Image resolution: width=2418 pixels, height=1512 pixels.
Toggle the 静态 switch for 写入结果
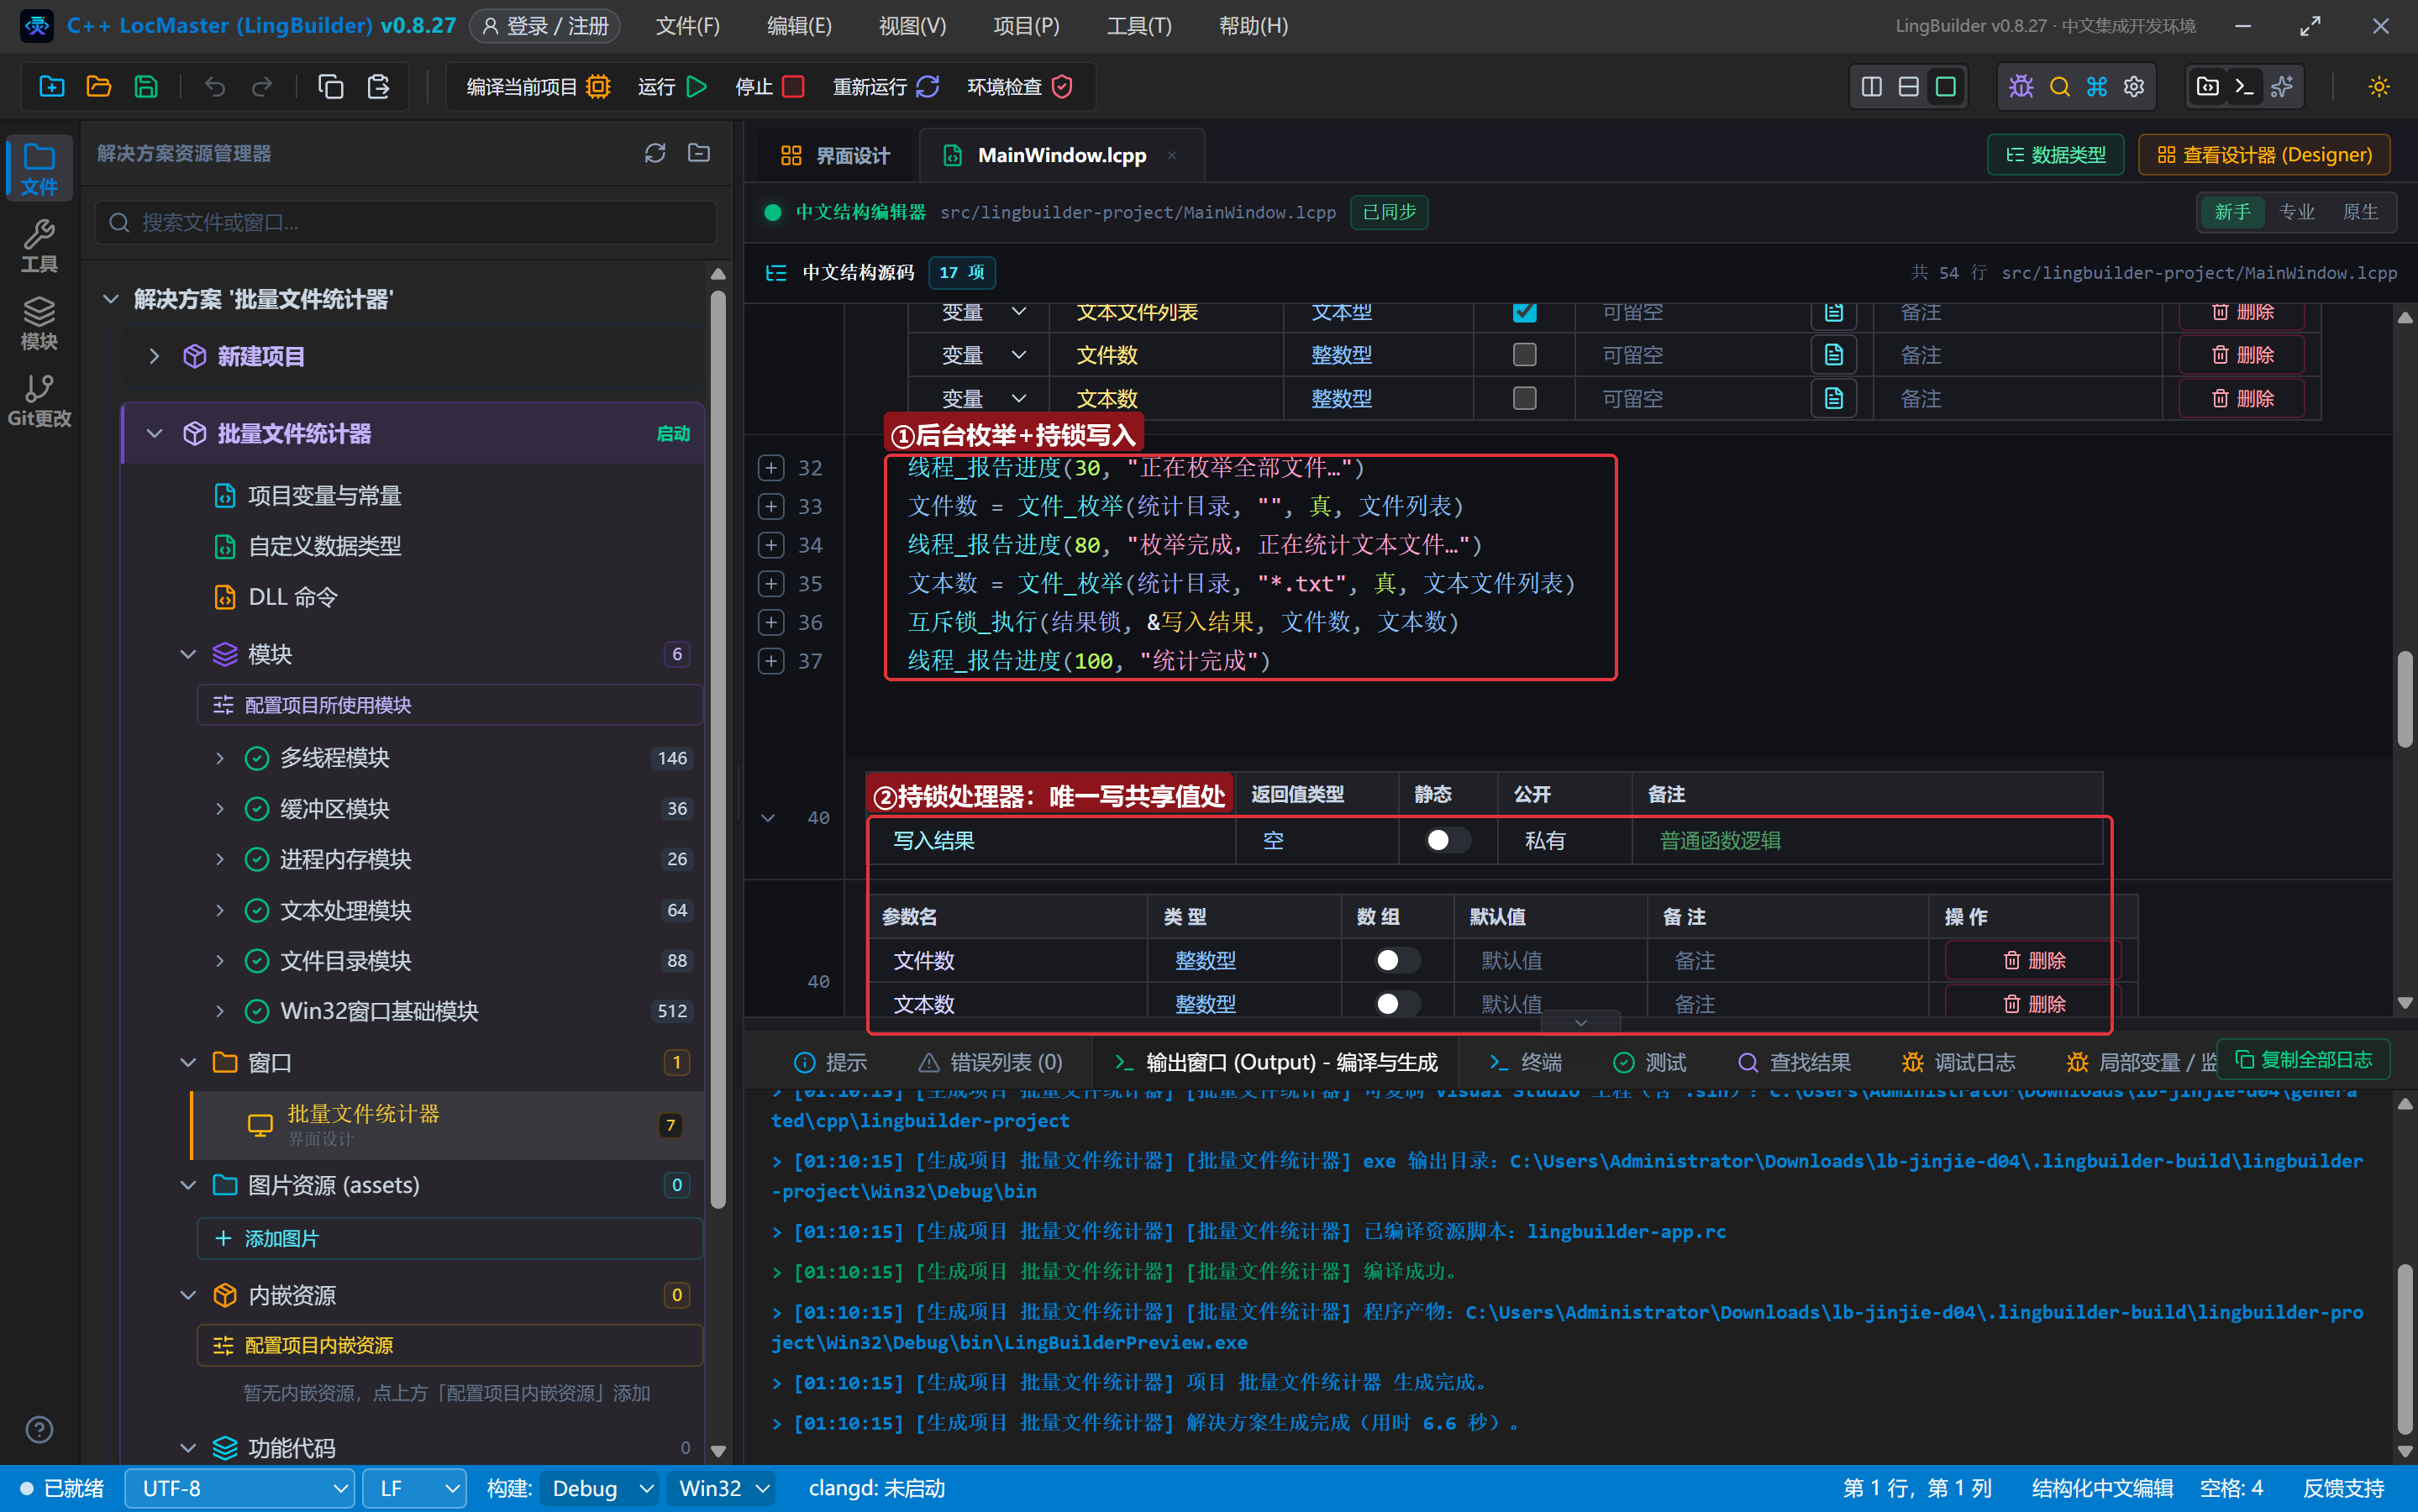[1447, 841]
